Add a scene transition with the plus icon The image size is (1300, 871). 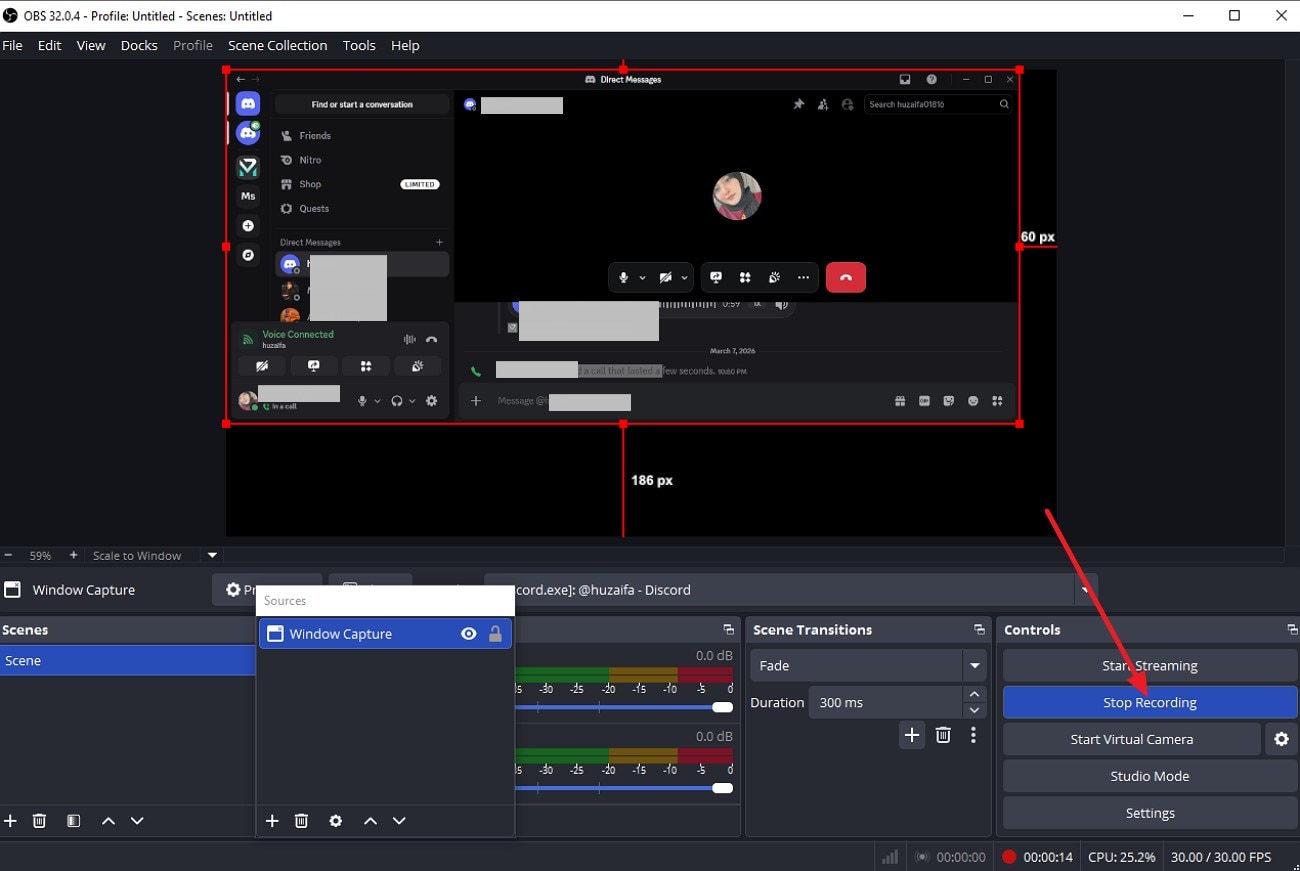tap(911, 734)
